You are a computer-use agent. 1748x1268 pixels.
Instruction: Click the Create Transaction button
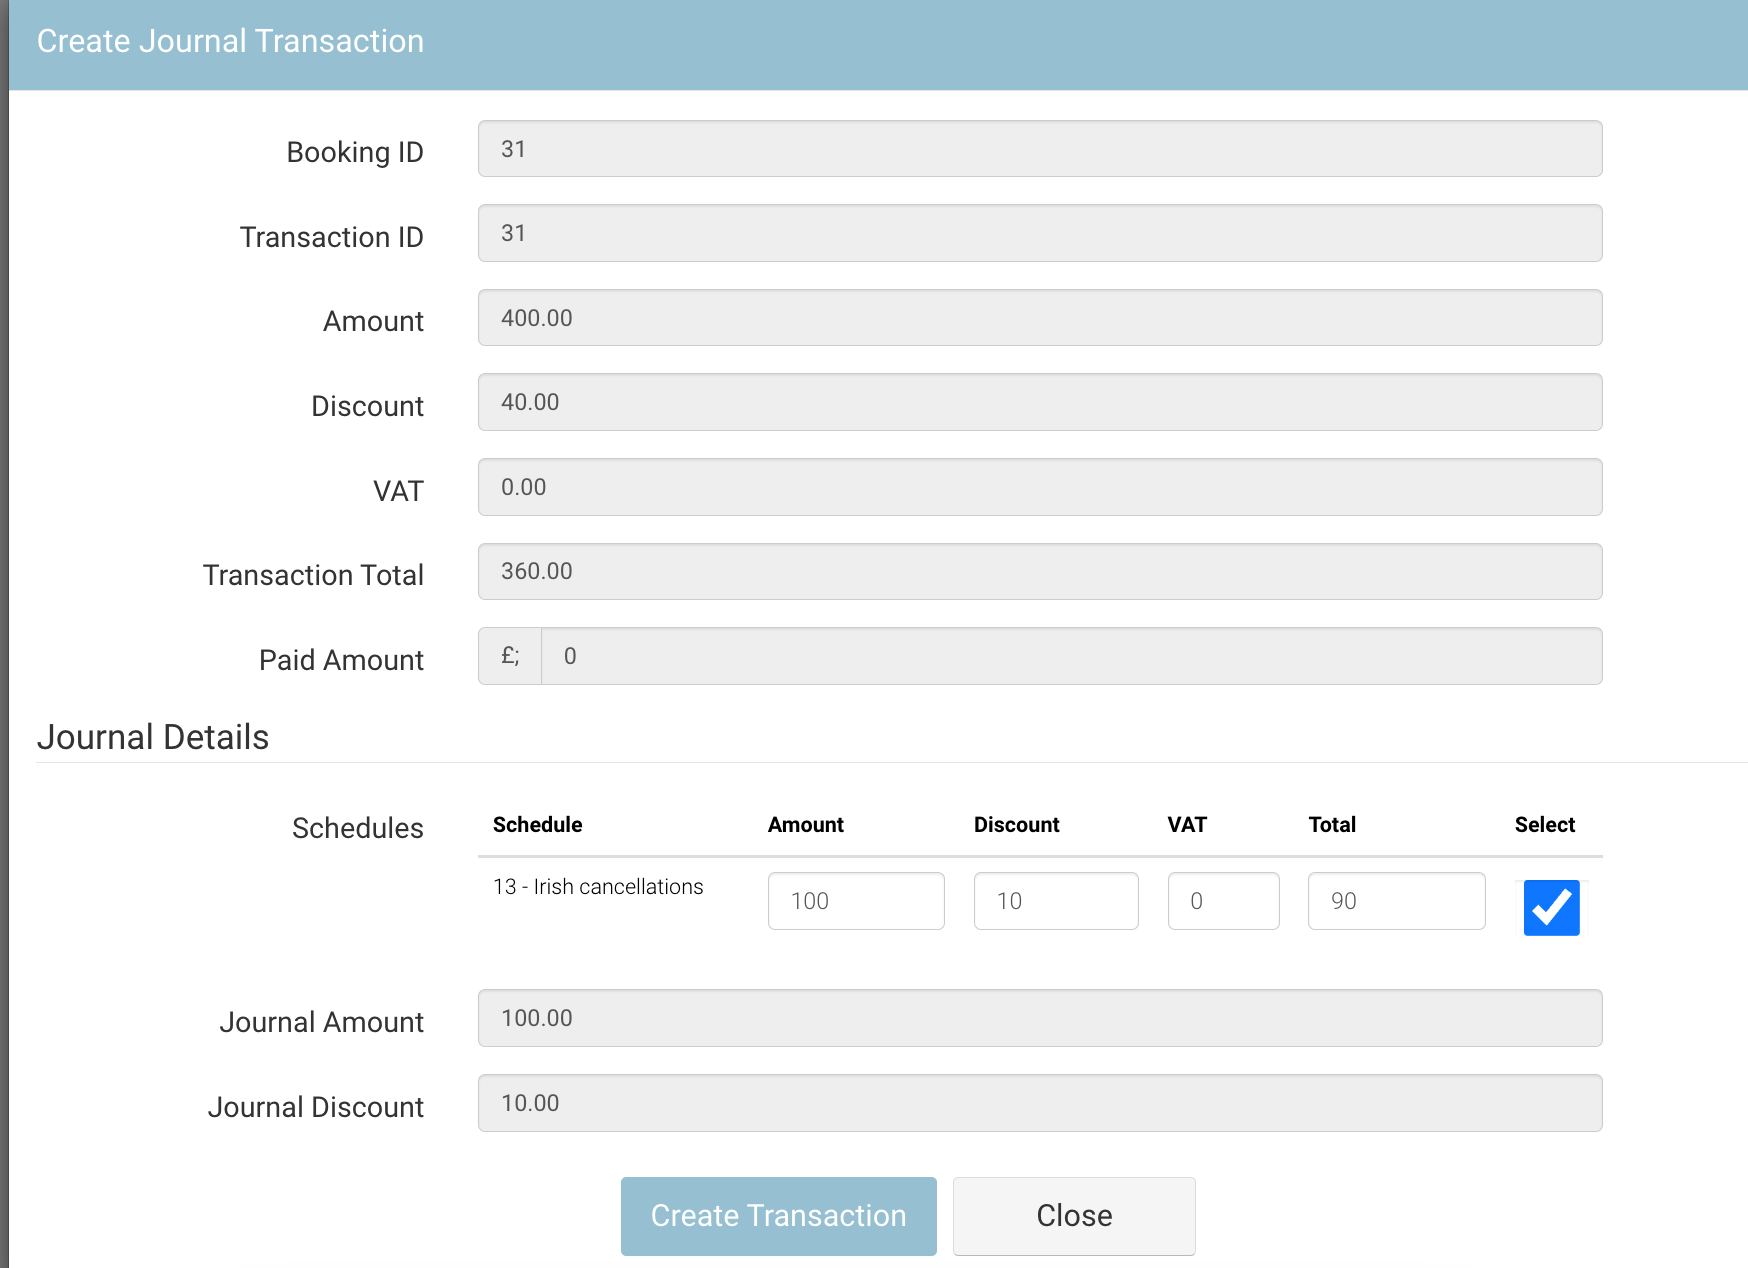778,1215
